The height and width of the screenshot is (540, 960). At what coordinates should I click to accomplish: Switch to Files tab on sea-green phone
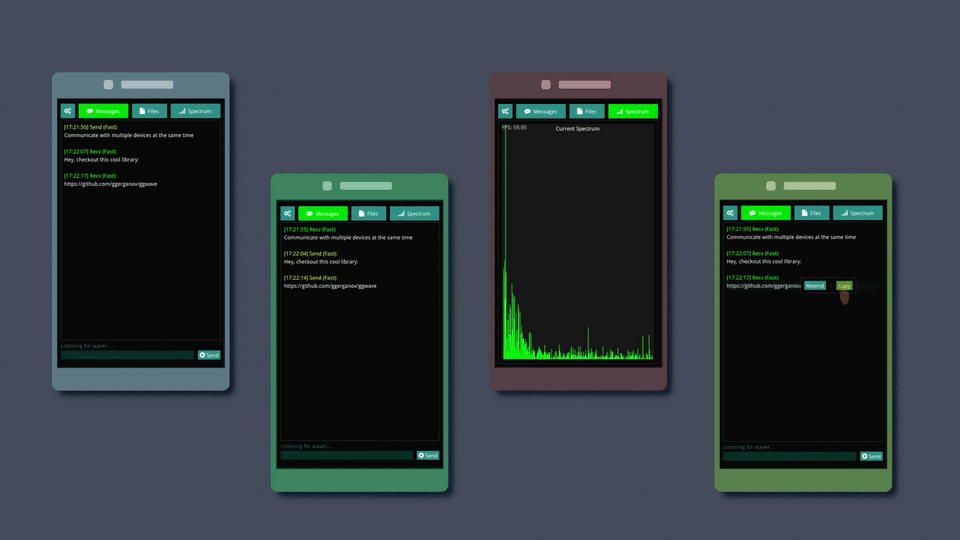point(368,213)
